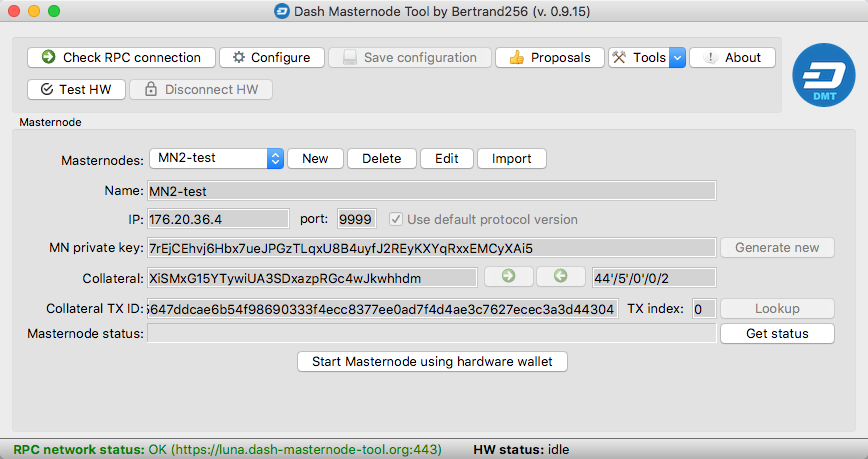
Task: Open Proposals with thumbs-up icon
Action: 550,58
